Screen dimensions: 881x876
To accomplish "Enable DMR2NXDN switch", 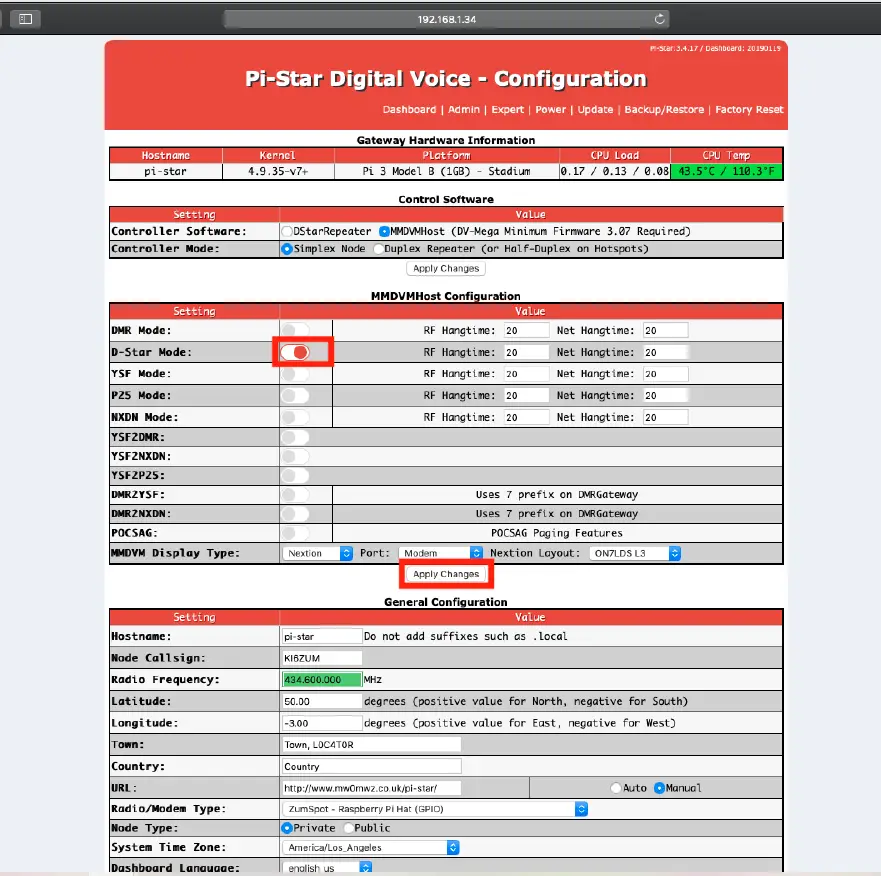I will [x=295, y=514].
